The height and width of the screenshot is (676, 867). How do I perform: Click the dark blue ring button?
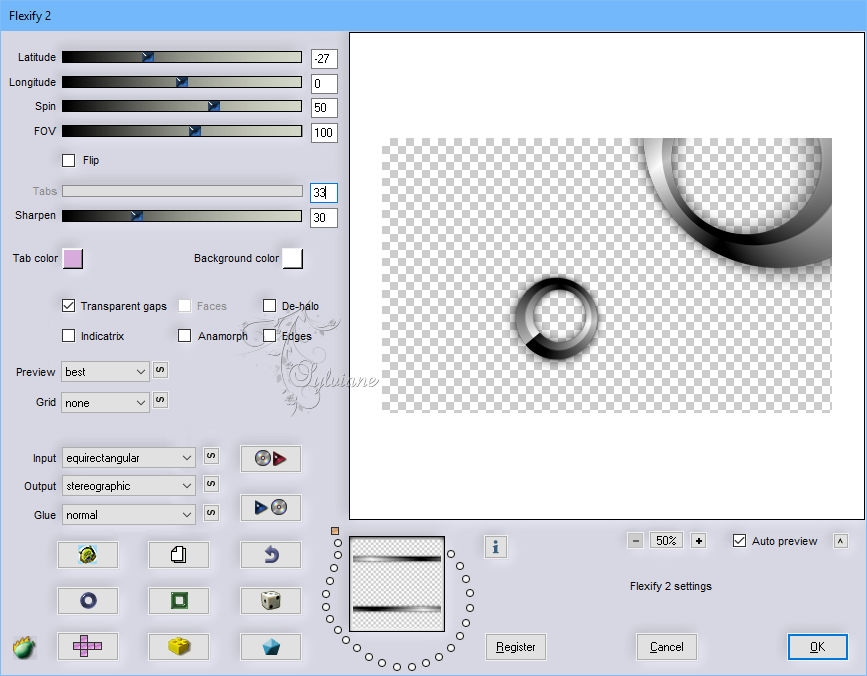click(87, 600)
